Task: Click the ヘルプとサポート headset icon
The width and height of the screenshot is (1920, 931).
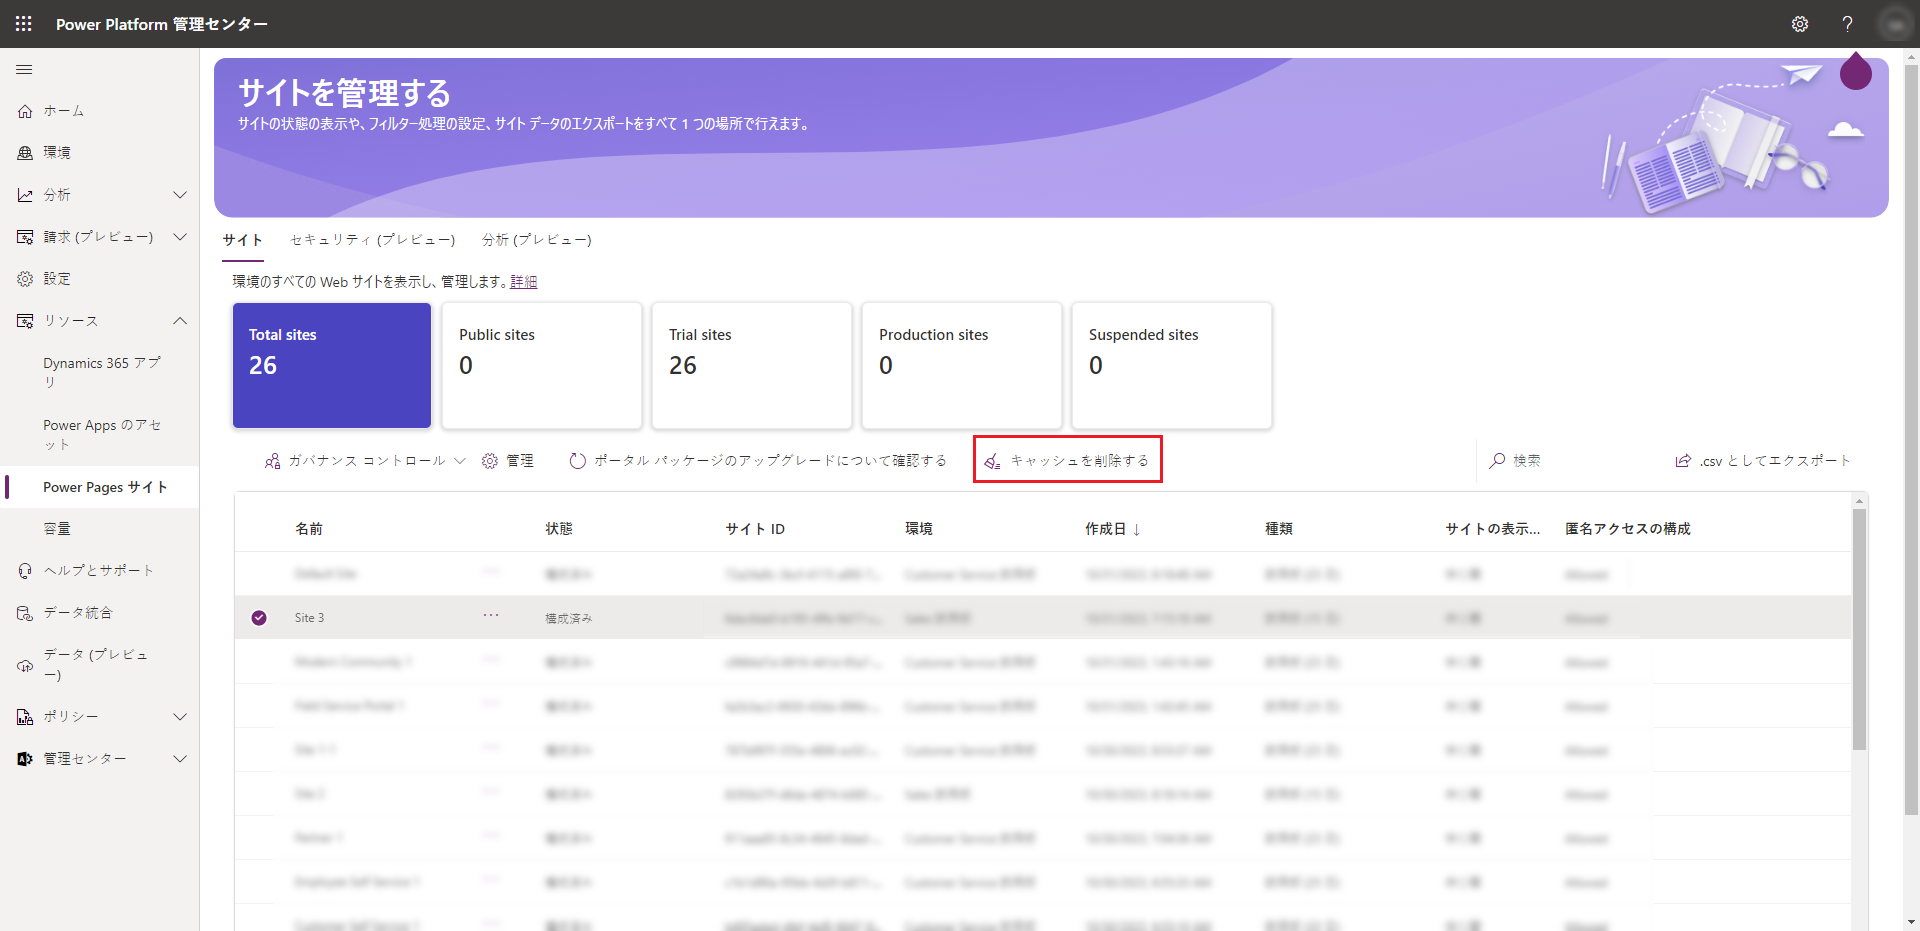Action: click(x=25, y=571)
